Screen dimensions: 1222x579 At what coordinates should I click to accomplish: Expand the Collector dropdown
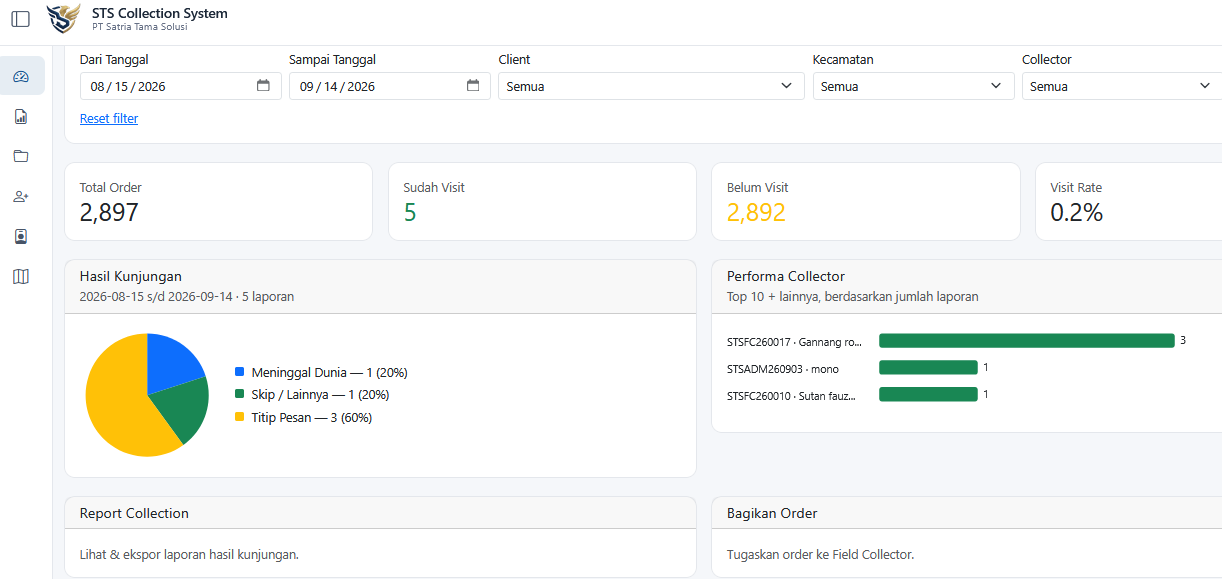1122,86
